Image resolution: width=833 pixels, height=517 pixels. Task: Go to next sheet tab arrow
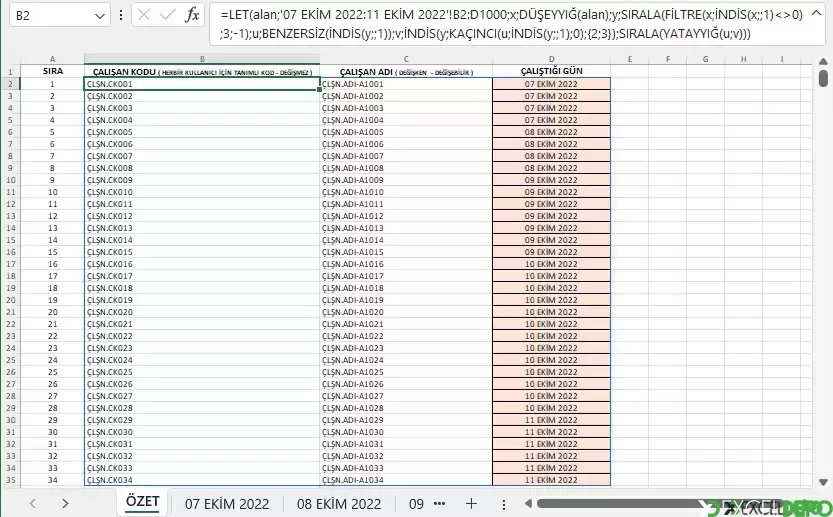click(65, 503)
